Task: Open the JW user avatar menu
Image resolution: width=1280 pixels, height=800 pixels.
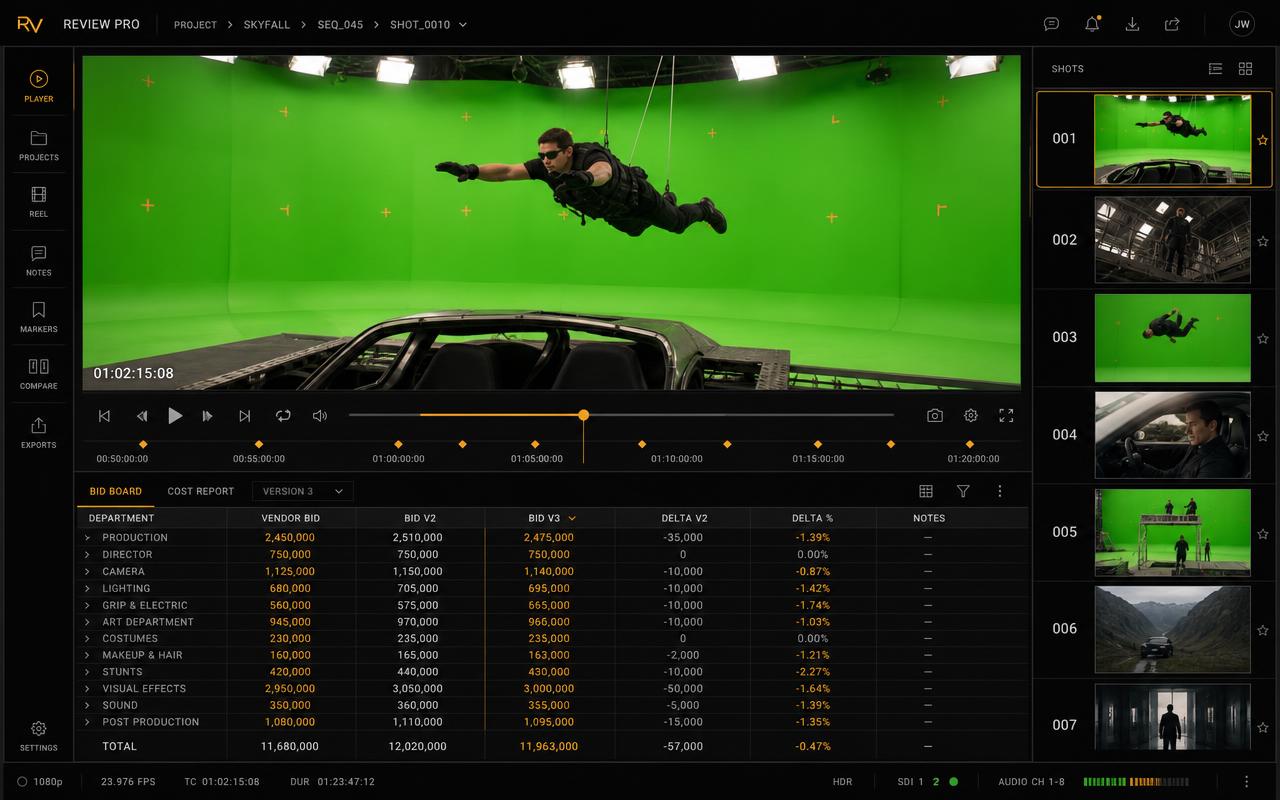Action: click(1241, 24)
